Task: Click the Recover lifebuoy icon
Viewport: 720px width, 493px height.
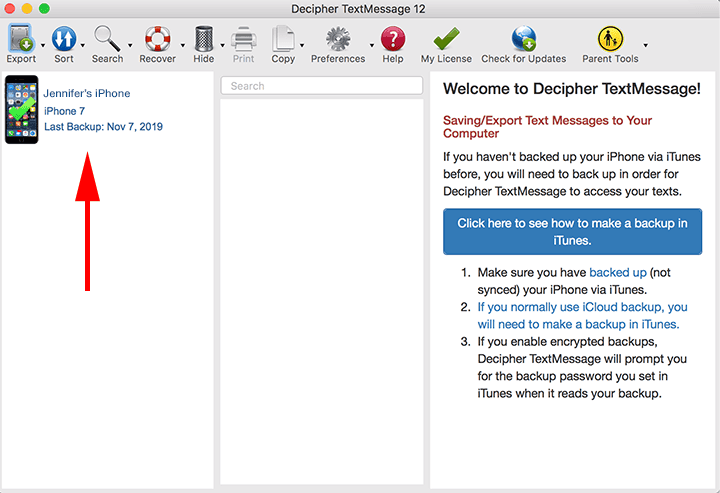Action: pos(158,39)
